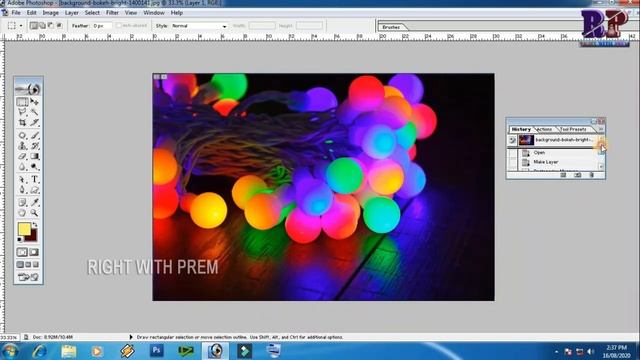The image size is (640, 360).
Task: Select the Hand tool
Action: [22, 213]
